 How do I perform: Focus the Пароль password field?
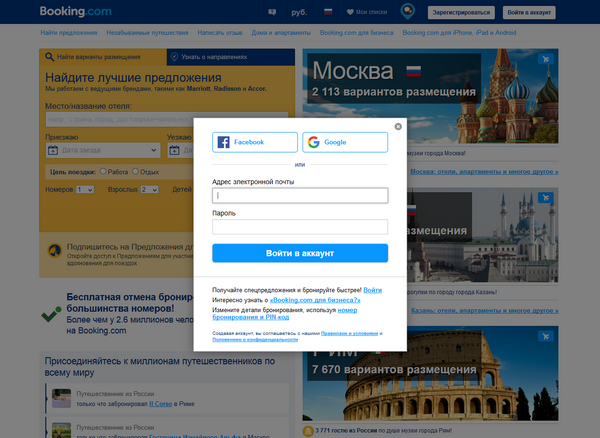300,227
